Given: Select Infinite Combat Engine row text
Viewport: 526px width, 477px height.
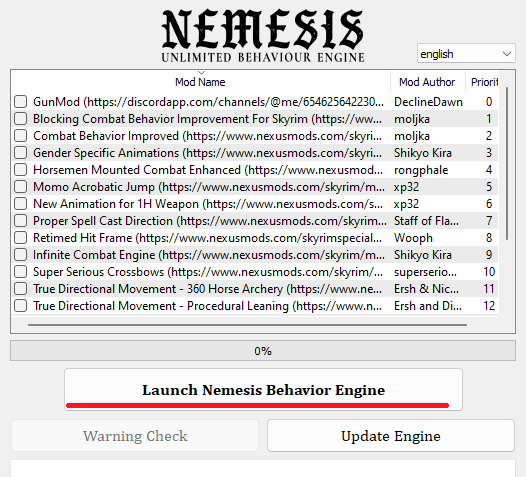Looking at the screenshot, I should [x=209, y=255].
